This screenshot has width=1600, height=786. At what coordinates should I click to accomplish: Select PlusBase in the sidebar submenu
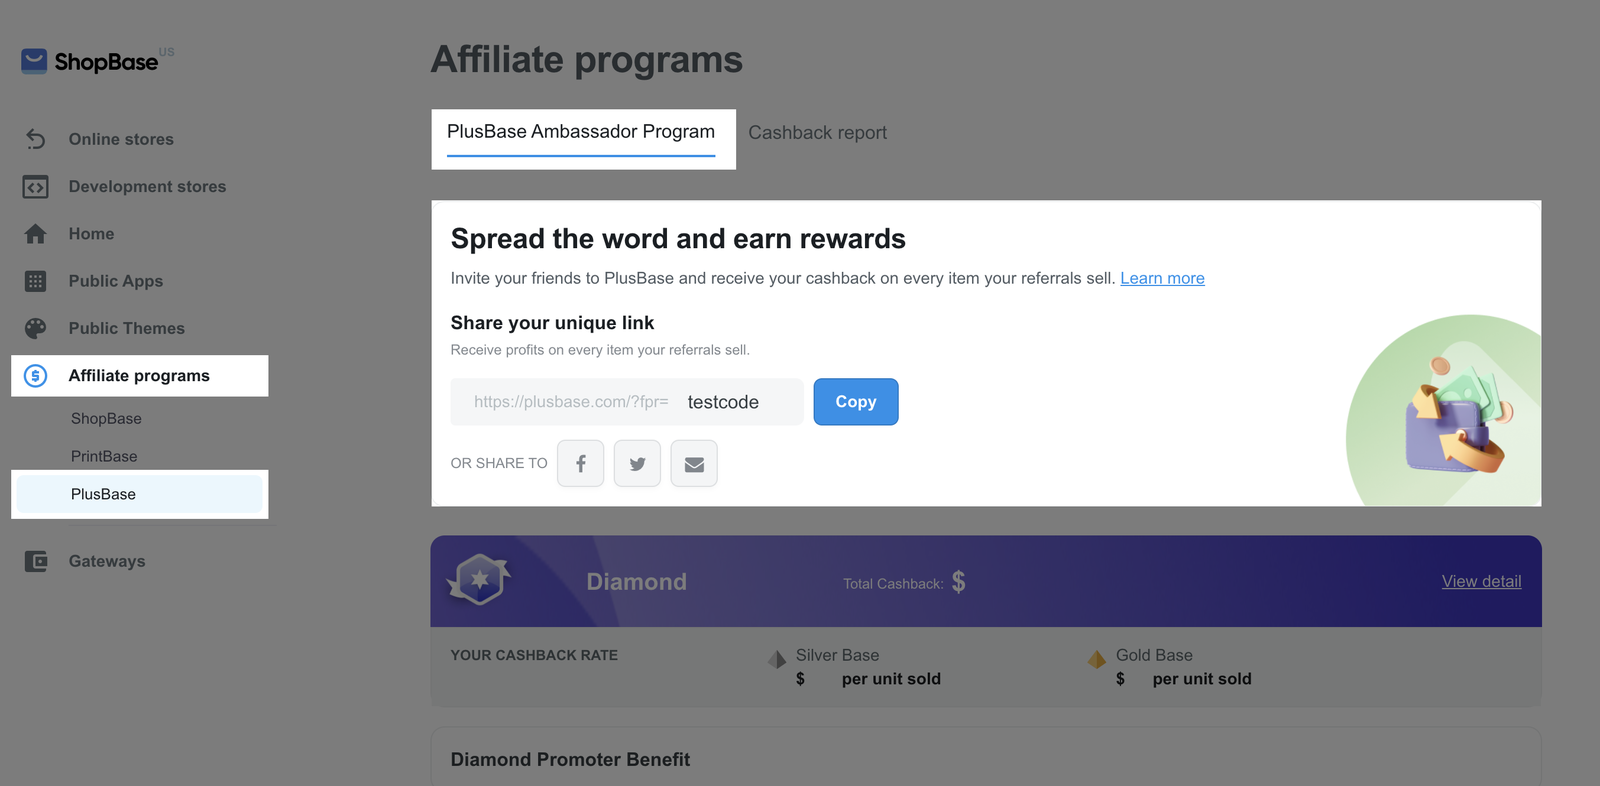[x=104, y=494]
